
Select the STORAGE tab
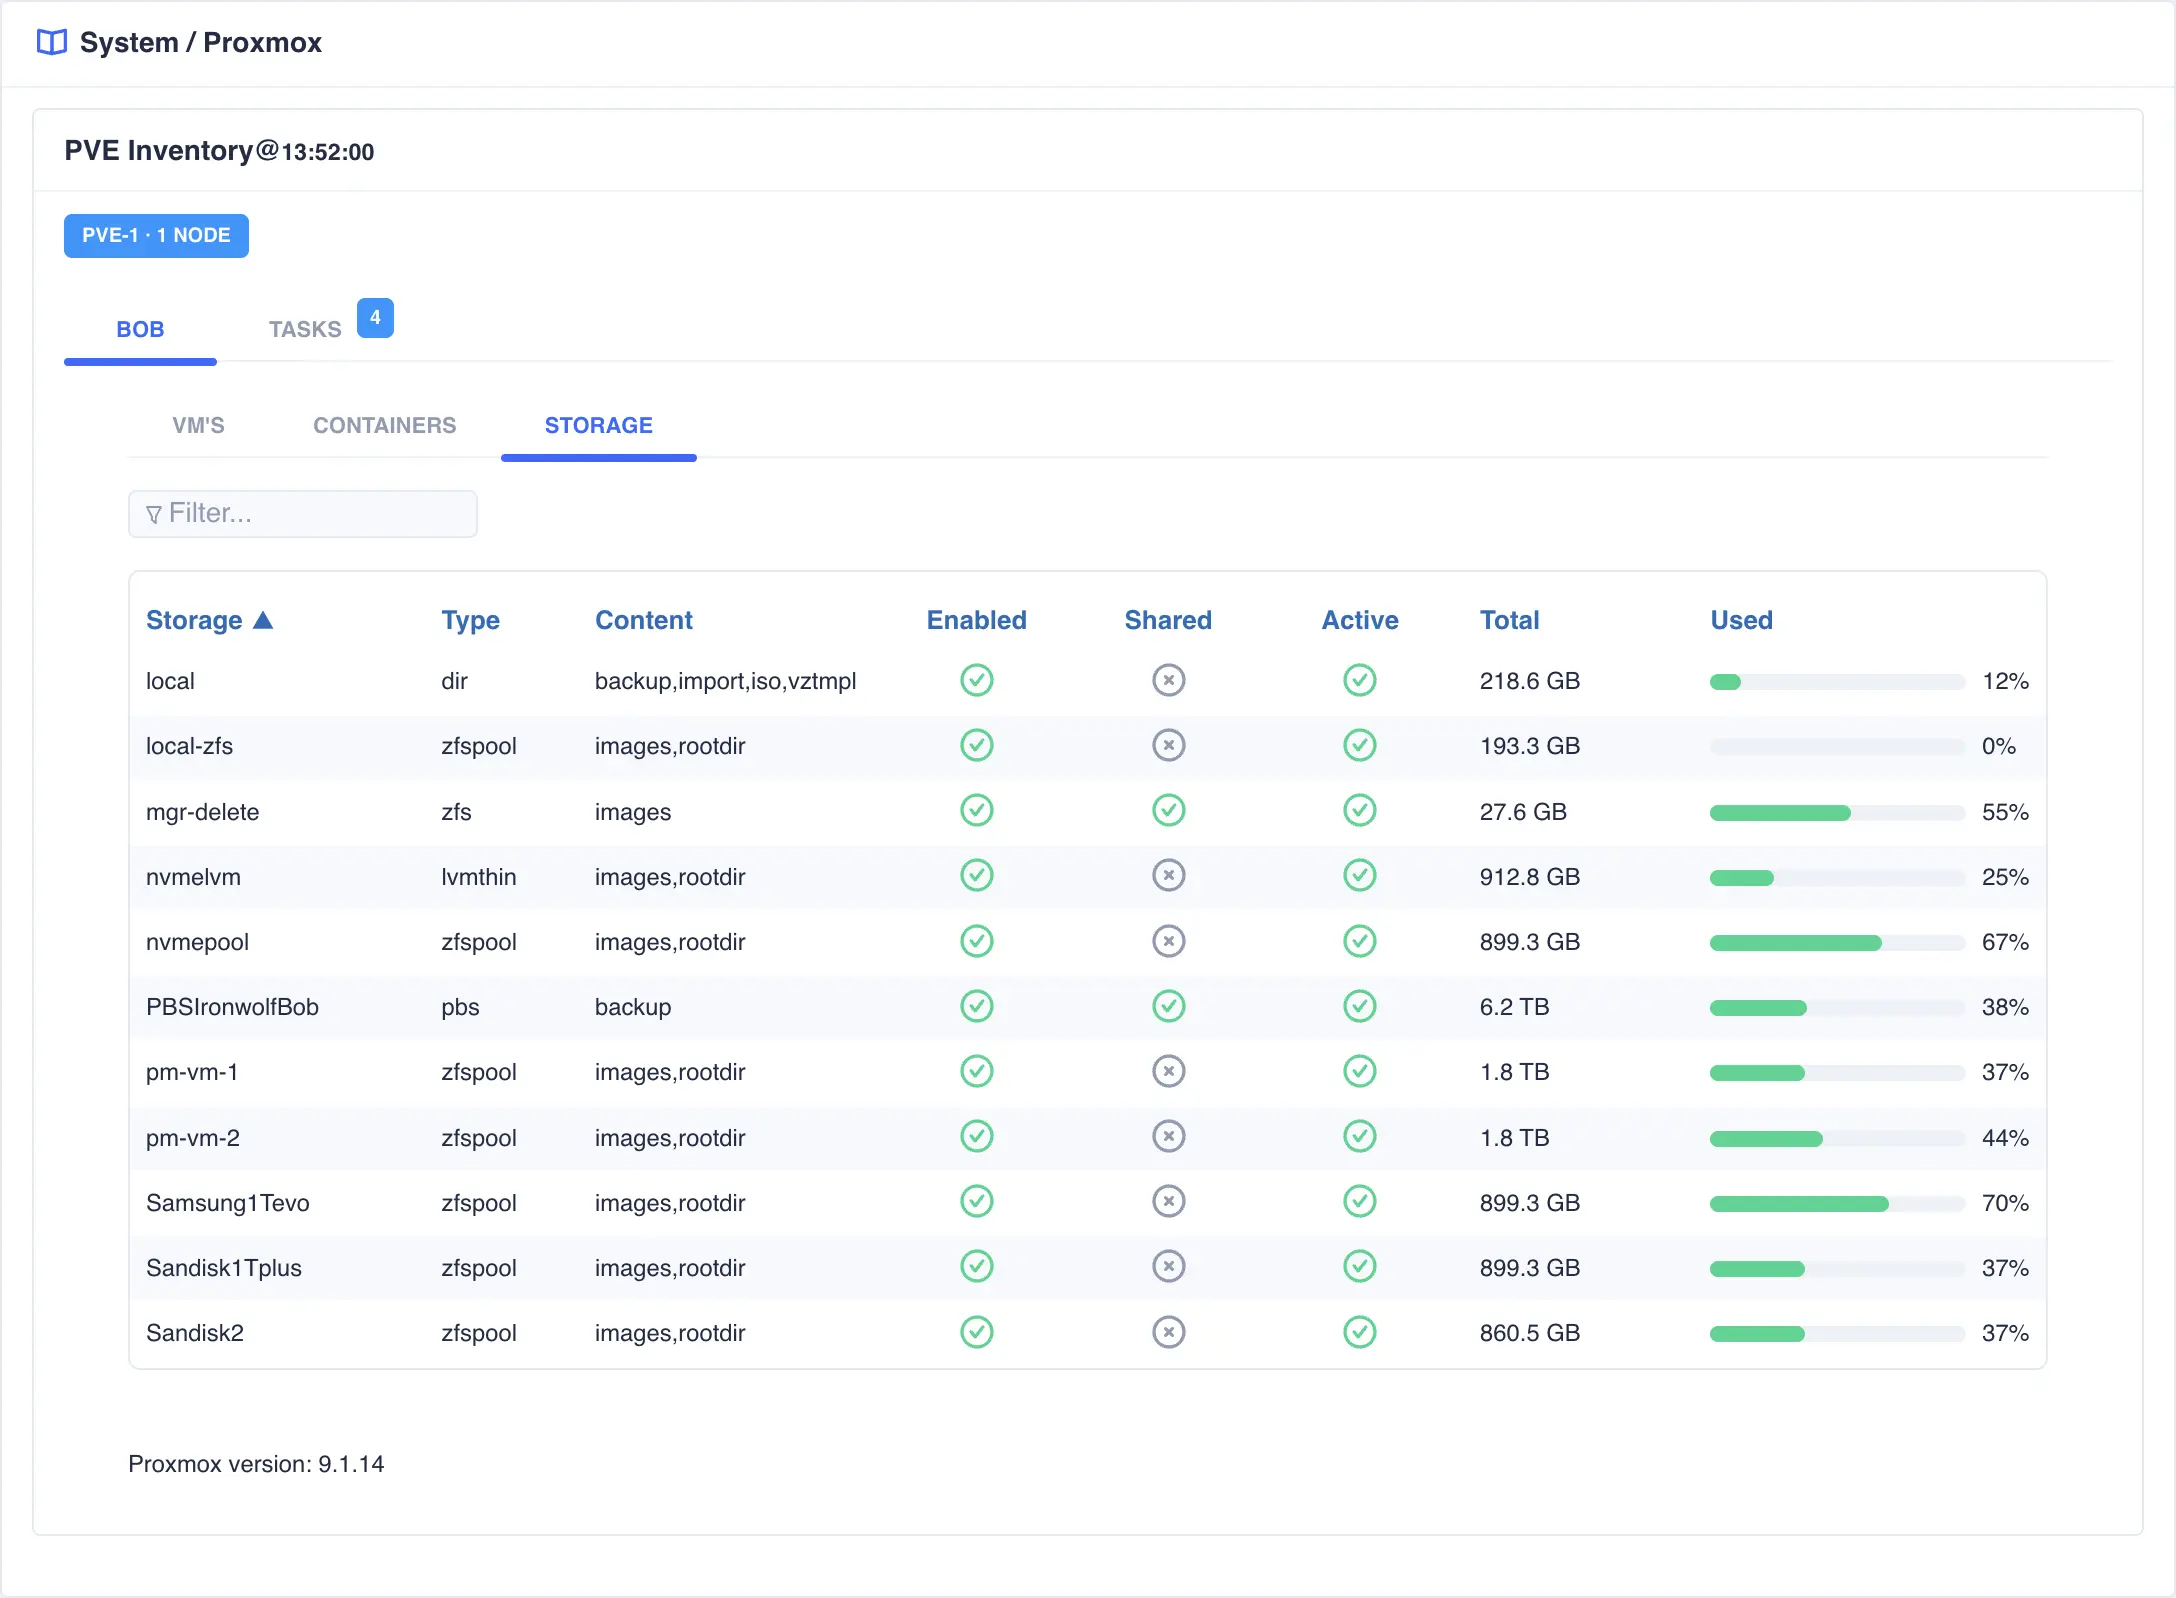598,425
